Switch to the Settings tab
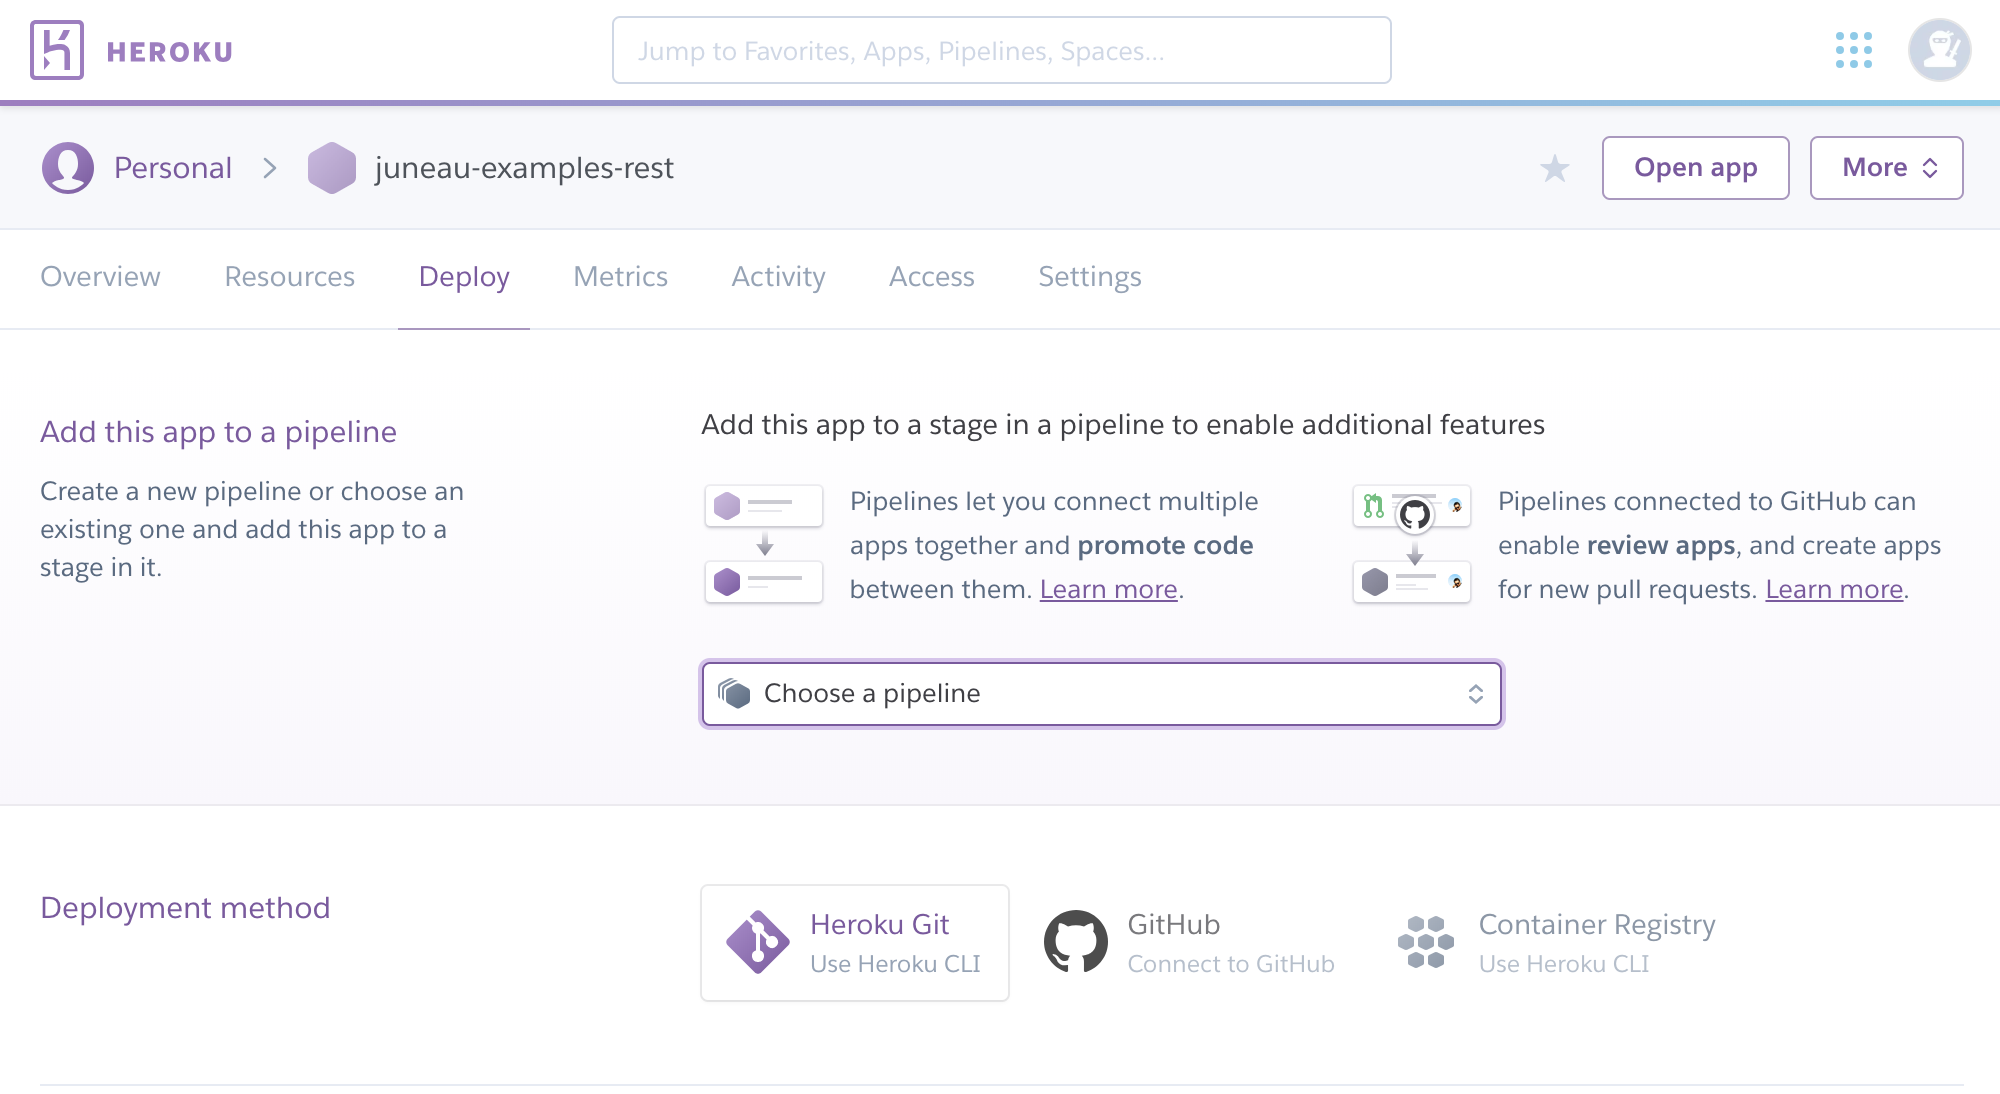This screenshot has width=2000, height=1094. [1089, 277]
